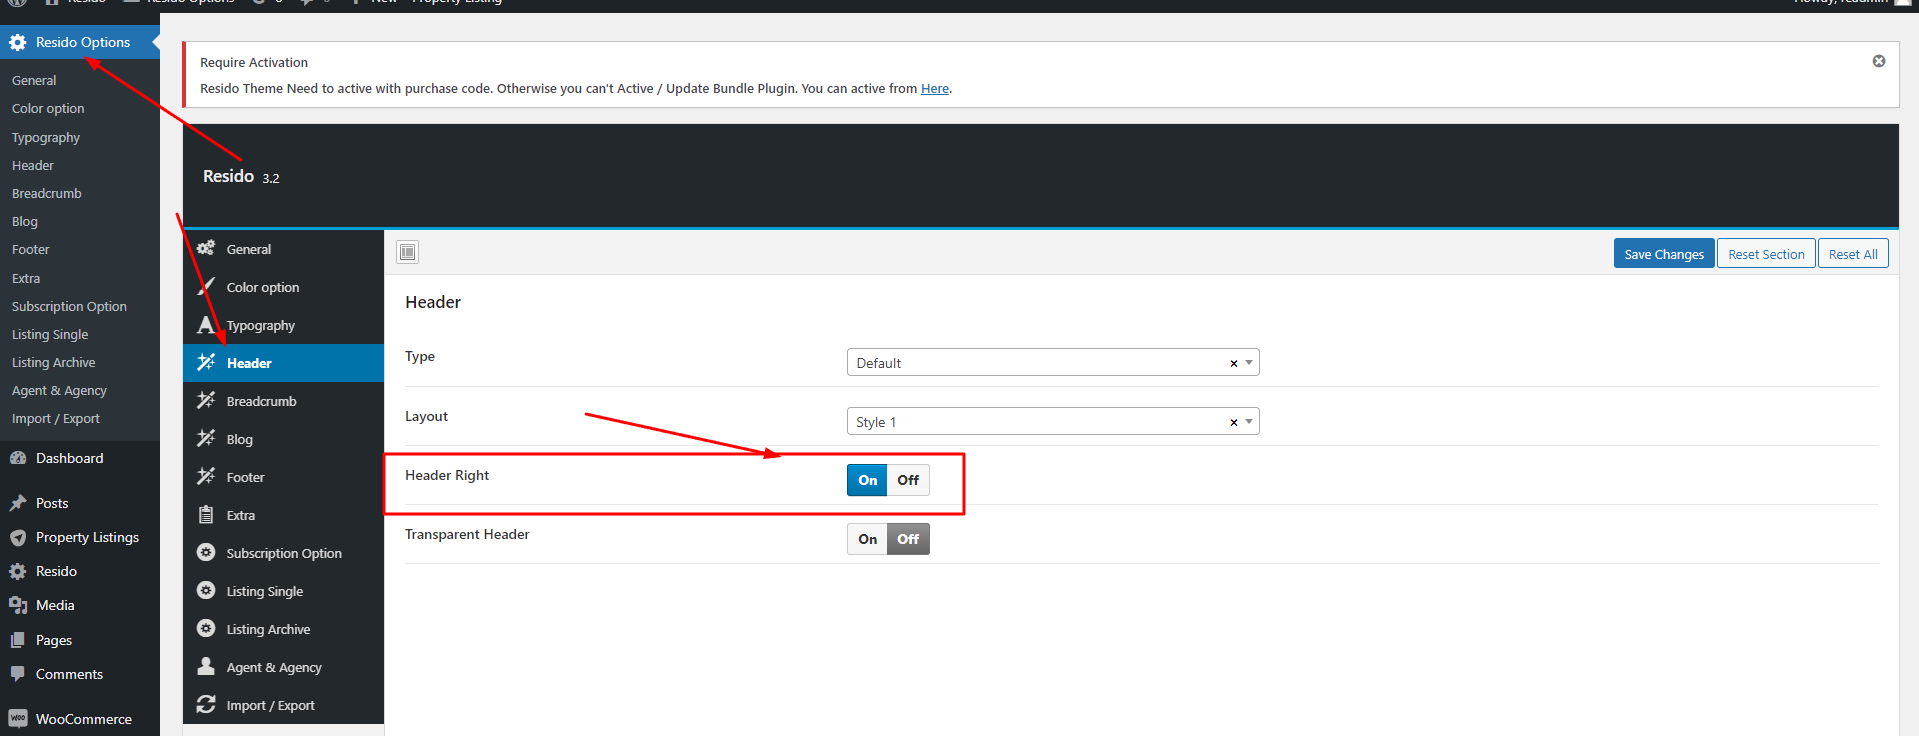Open Agent & Agency in WordPress submenu
This screenshot has width=1919, height=736.
(59, 390)
